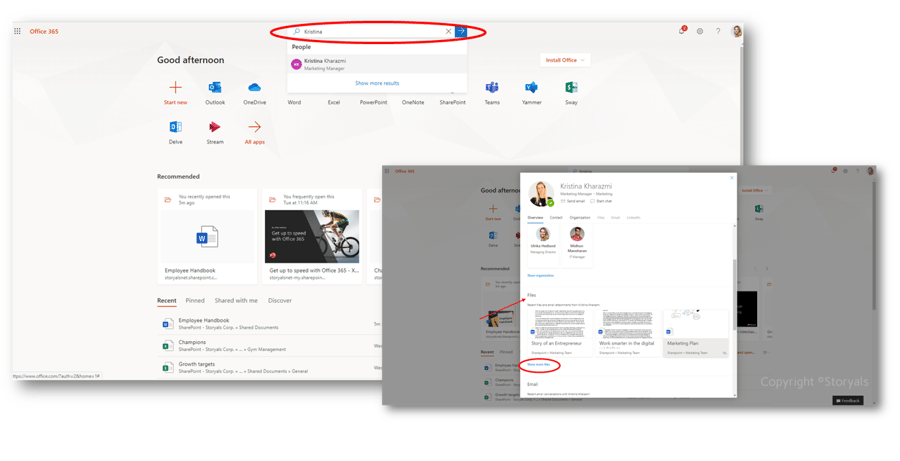
Task: Open Excel app label
Action: [333, 102]
